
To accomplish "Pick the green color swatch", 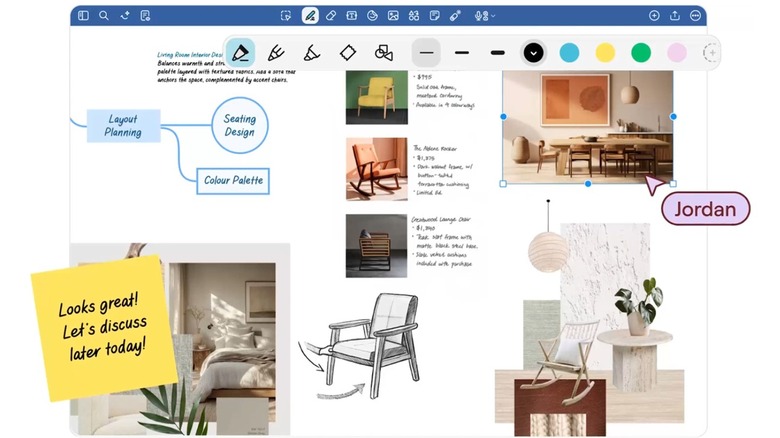I will (x=641, y=53).
